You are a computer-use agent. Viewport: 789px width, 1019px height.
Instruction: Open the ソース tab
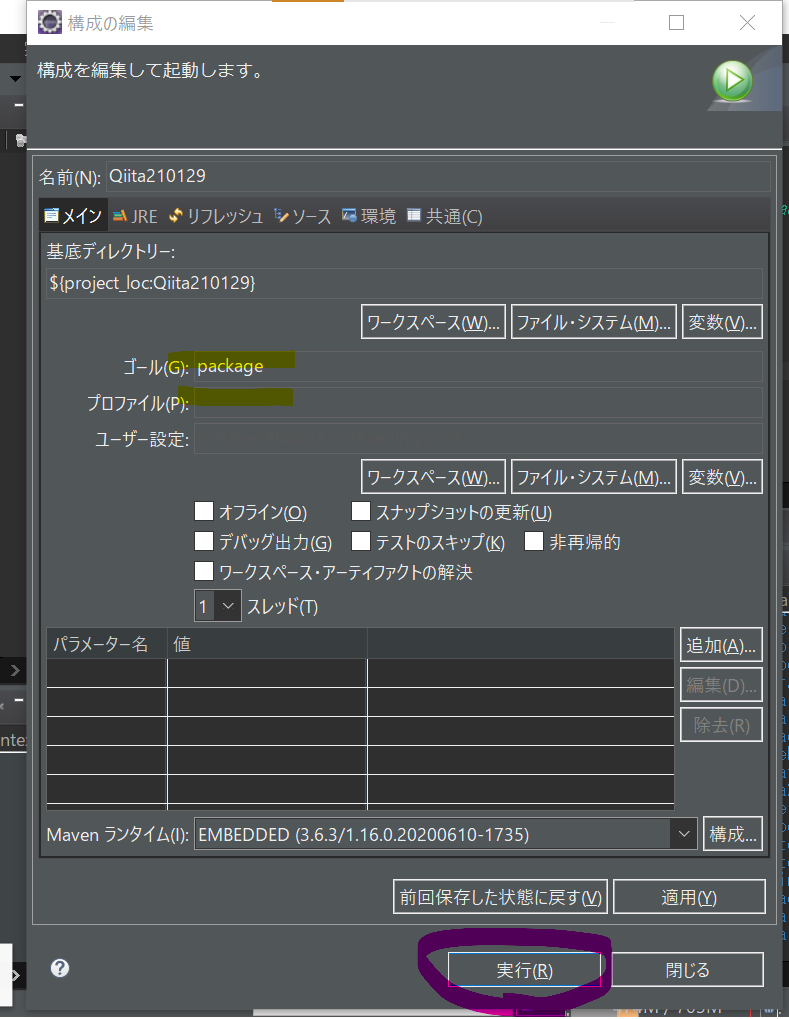click(x=302, y=216)
